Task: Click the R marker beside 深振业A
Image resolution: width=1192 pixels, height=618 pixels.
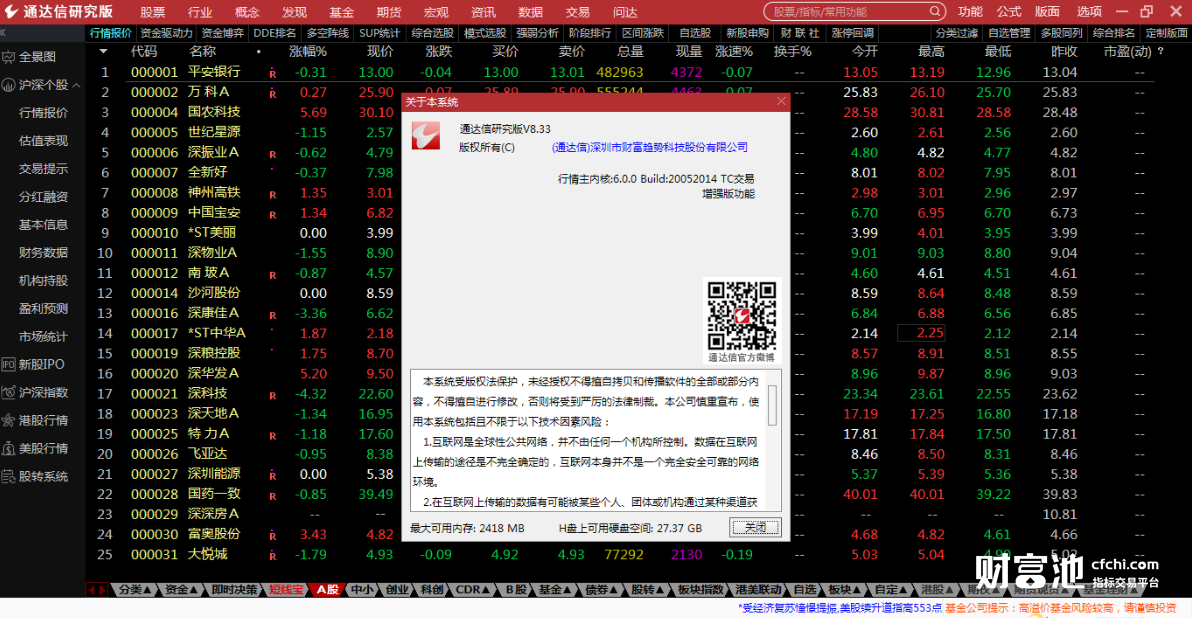Action: (x=272, y=154)
